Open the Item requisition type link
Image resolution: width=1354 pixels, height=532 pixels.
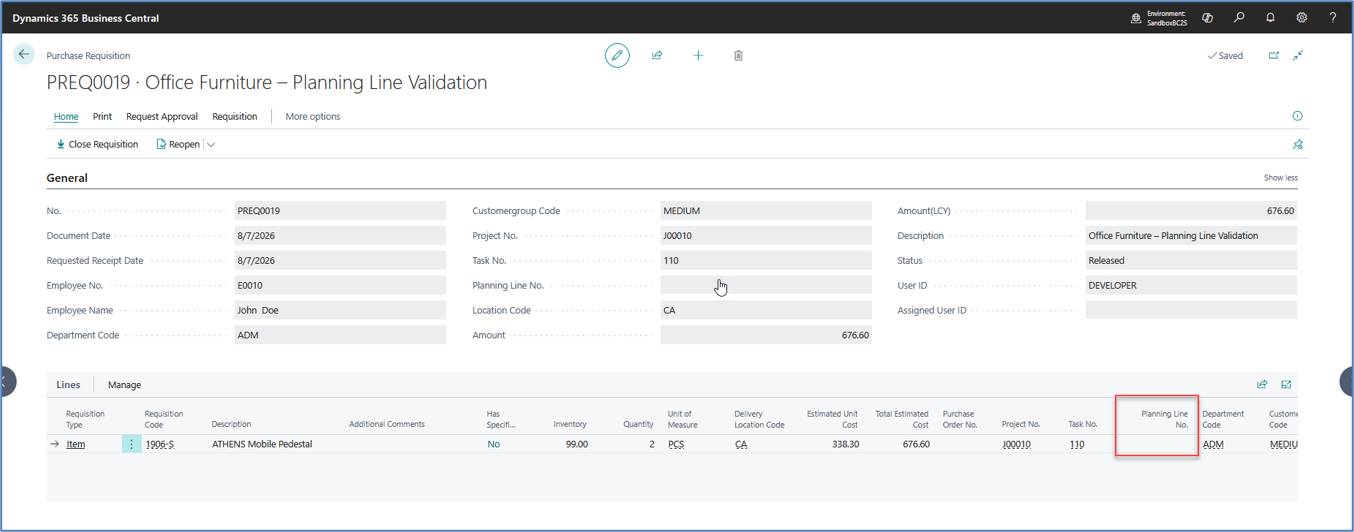(x=76, y=444)
